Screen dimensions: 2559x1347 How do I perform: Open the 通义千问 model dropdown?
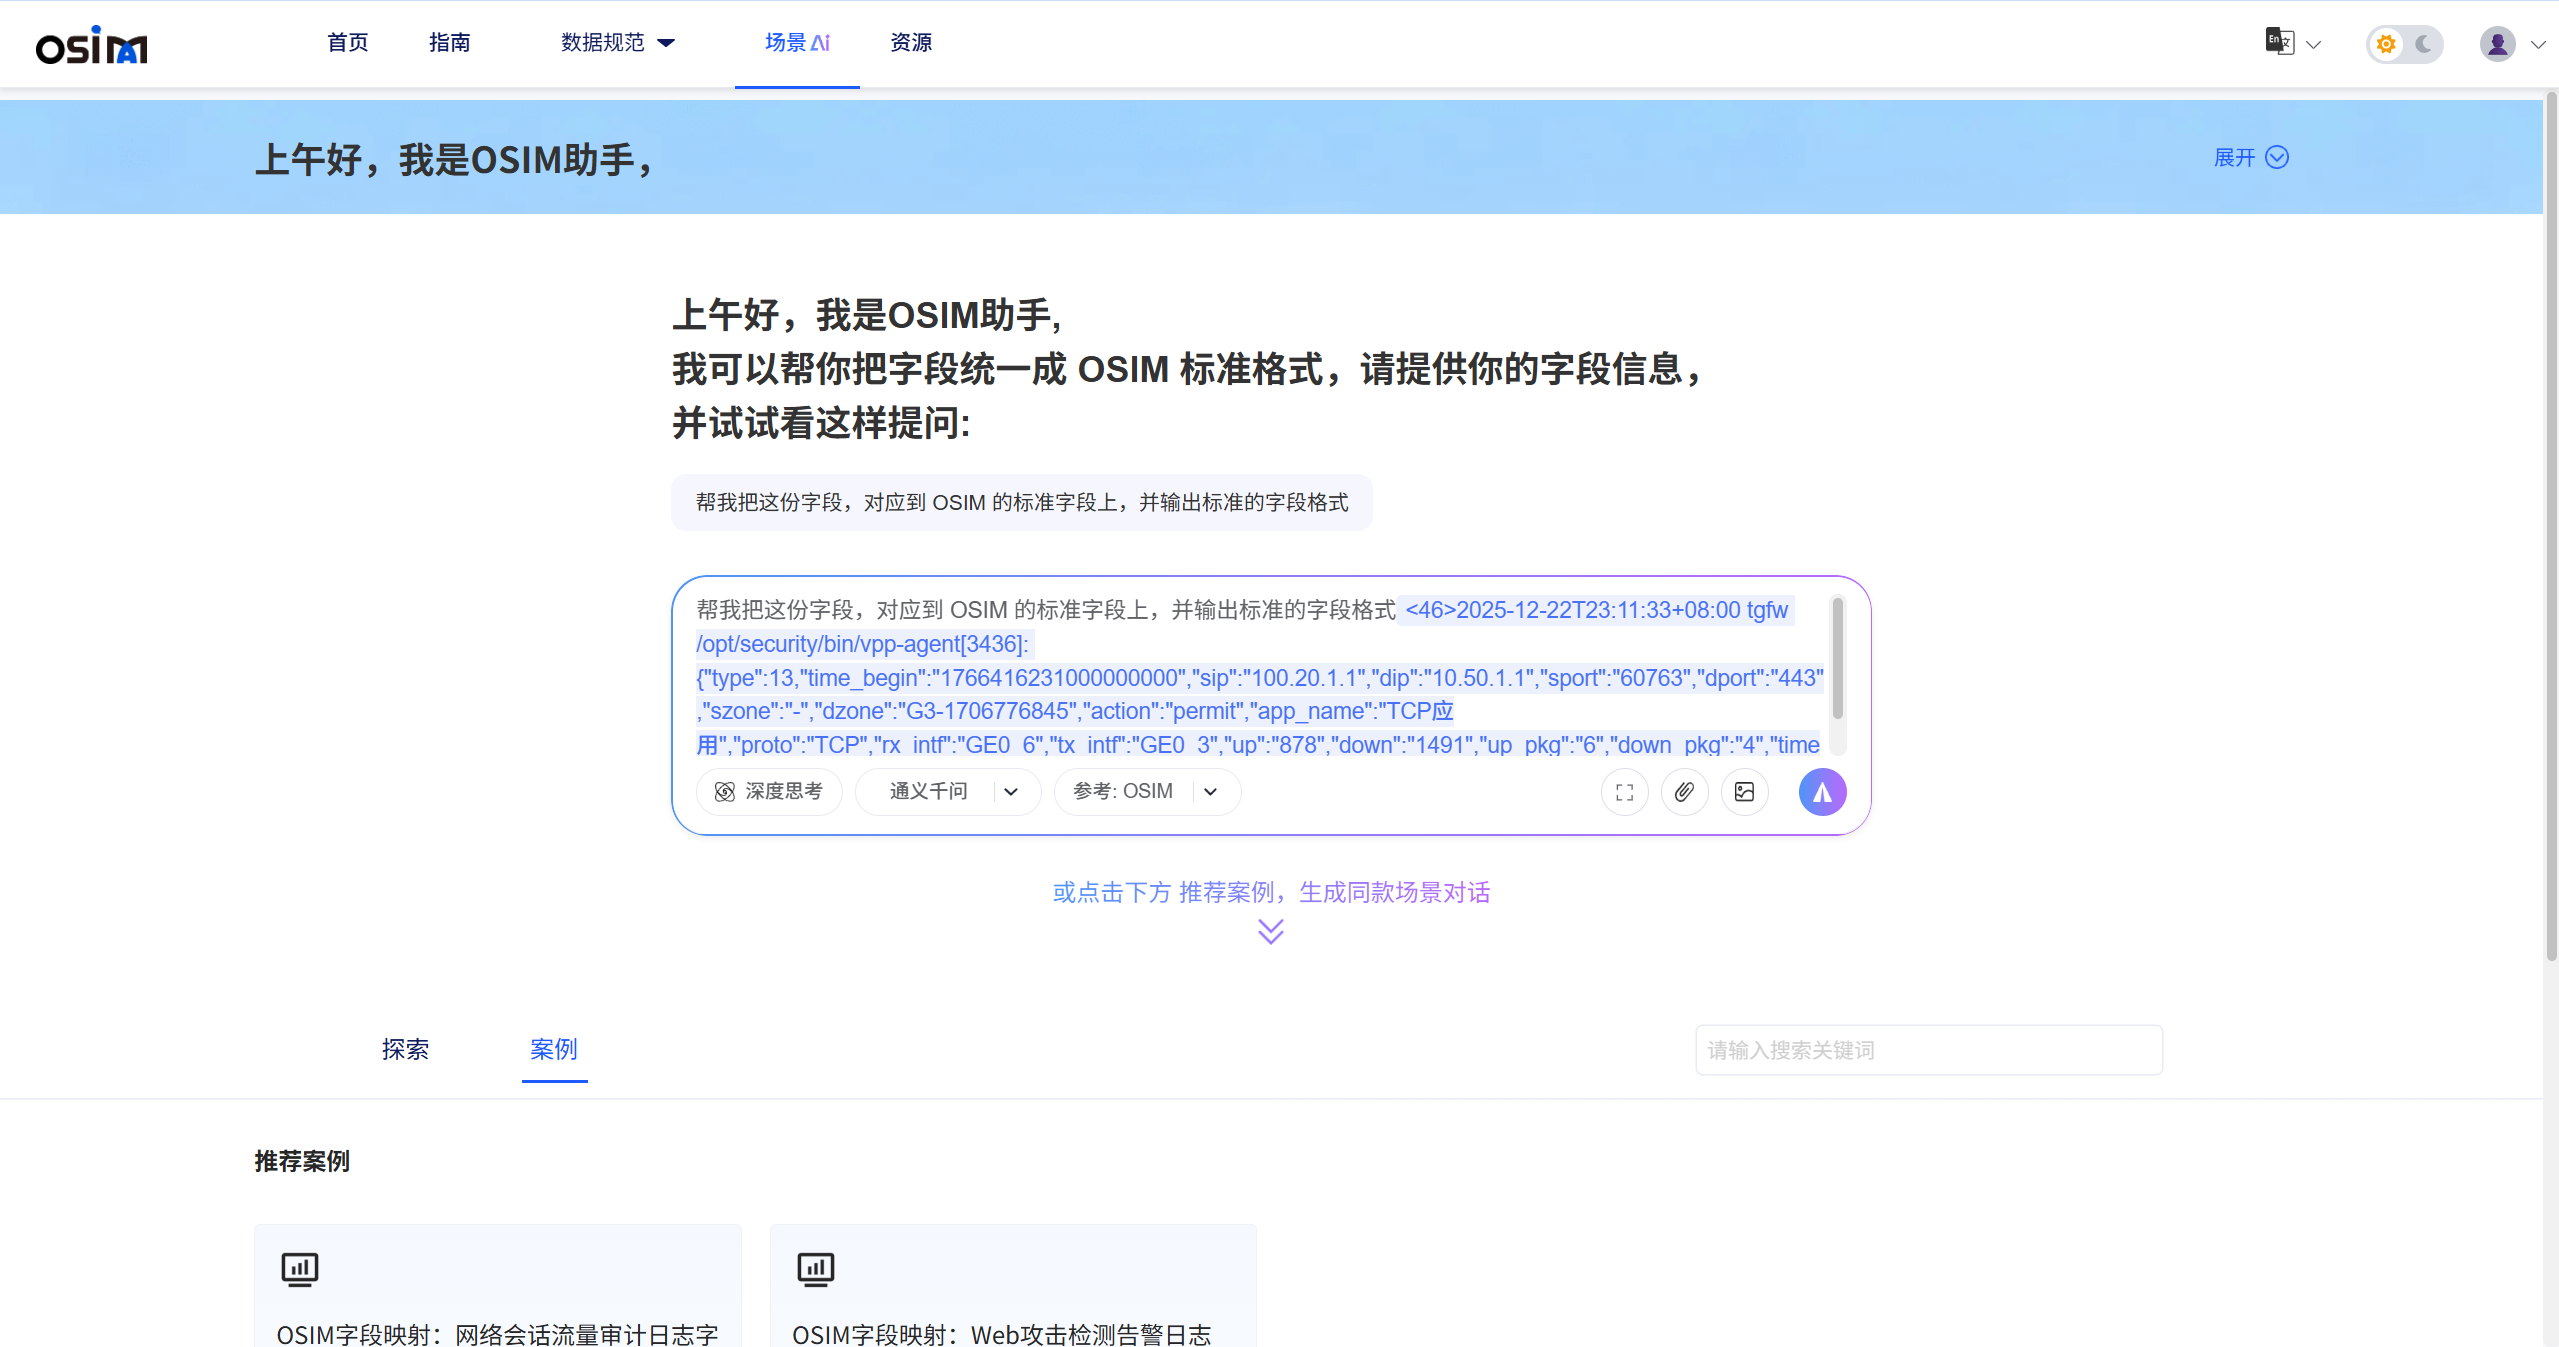[948, 792]
